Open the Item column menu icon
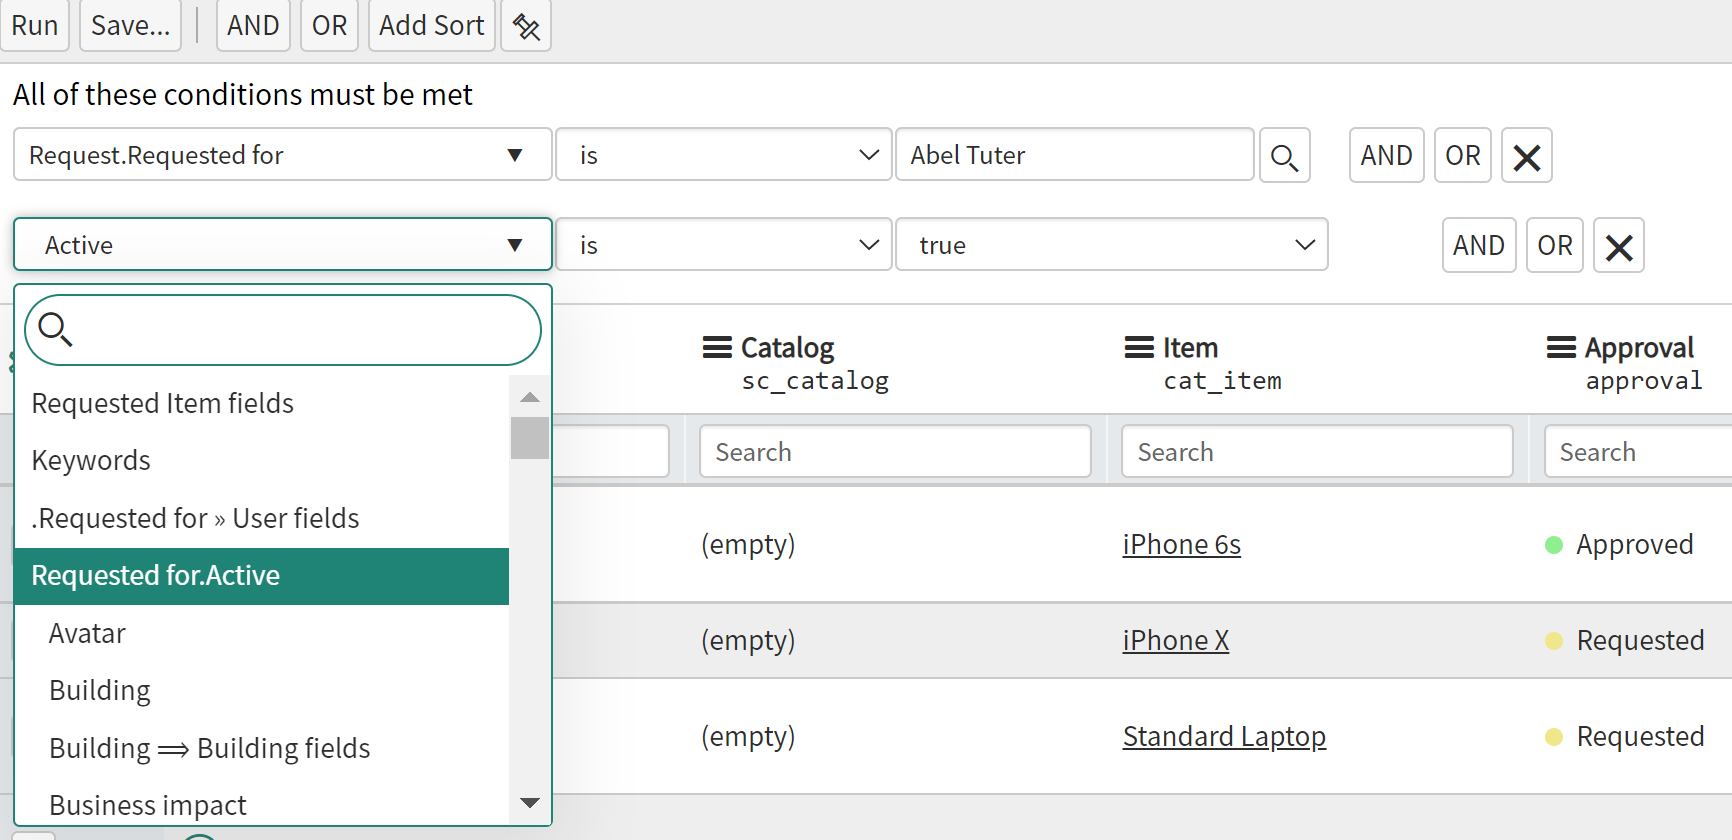 click(1139, 348)
